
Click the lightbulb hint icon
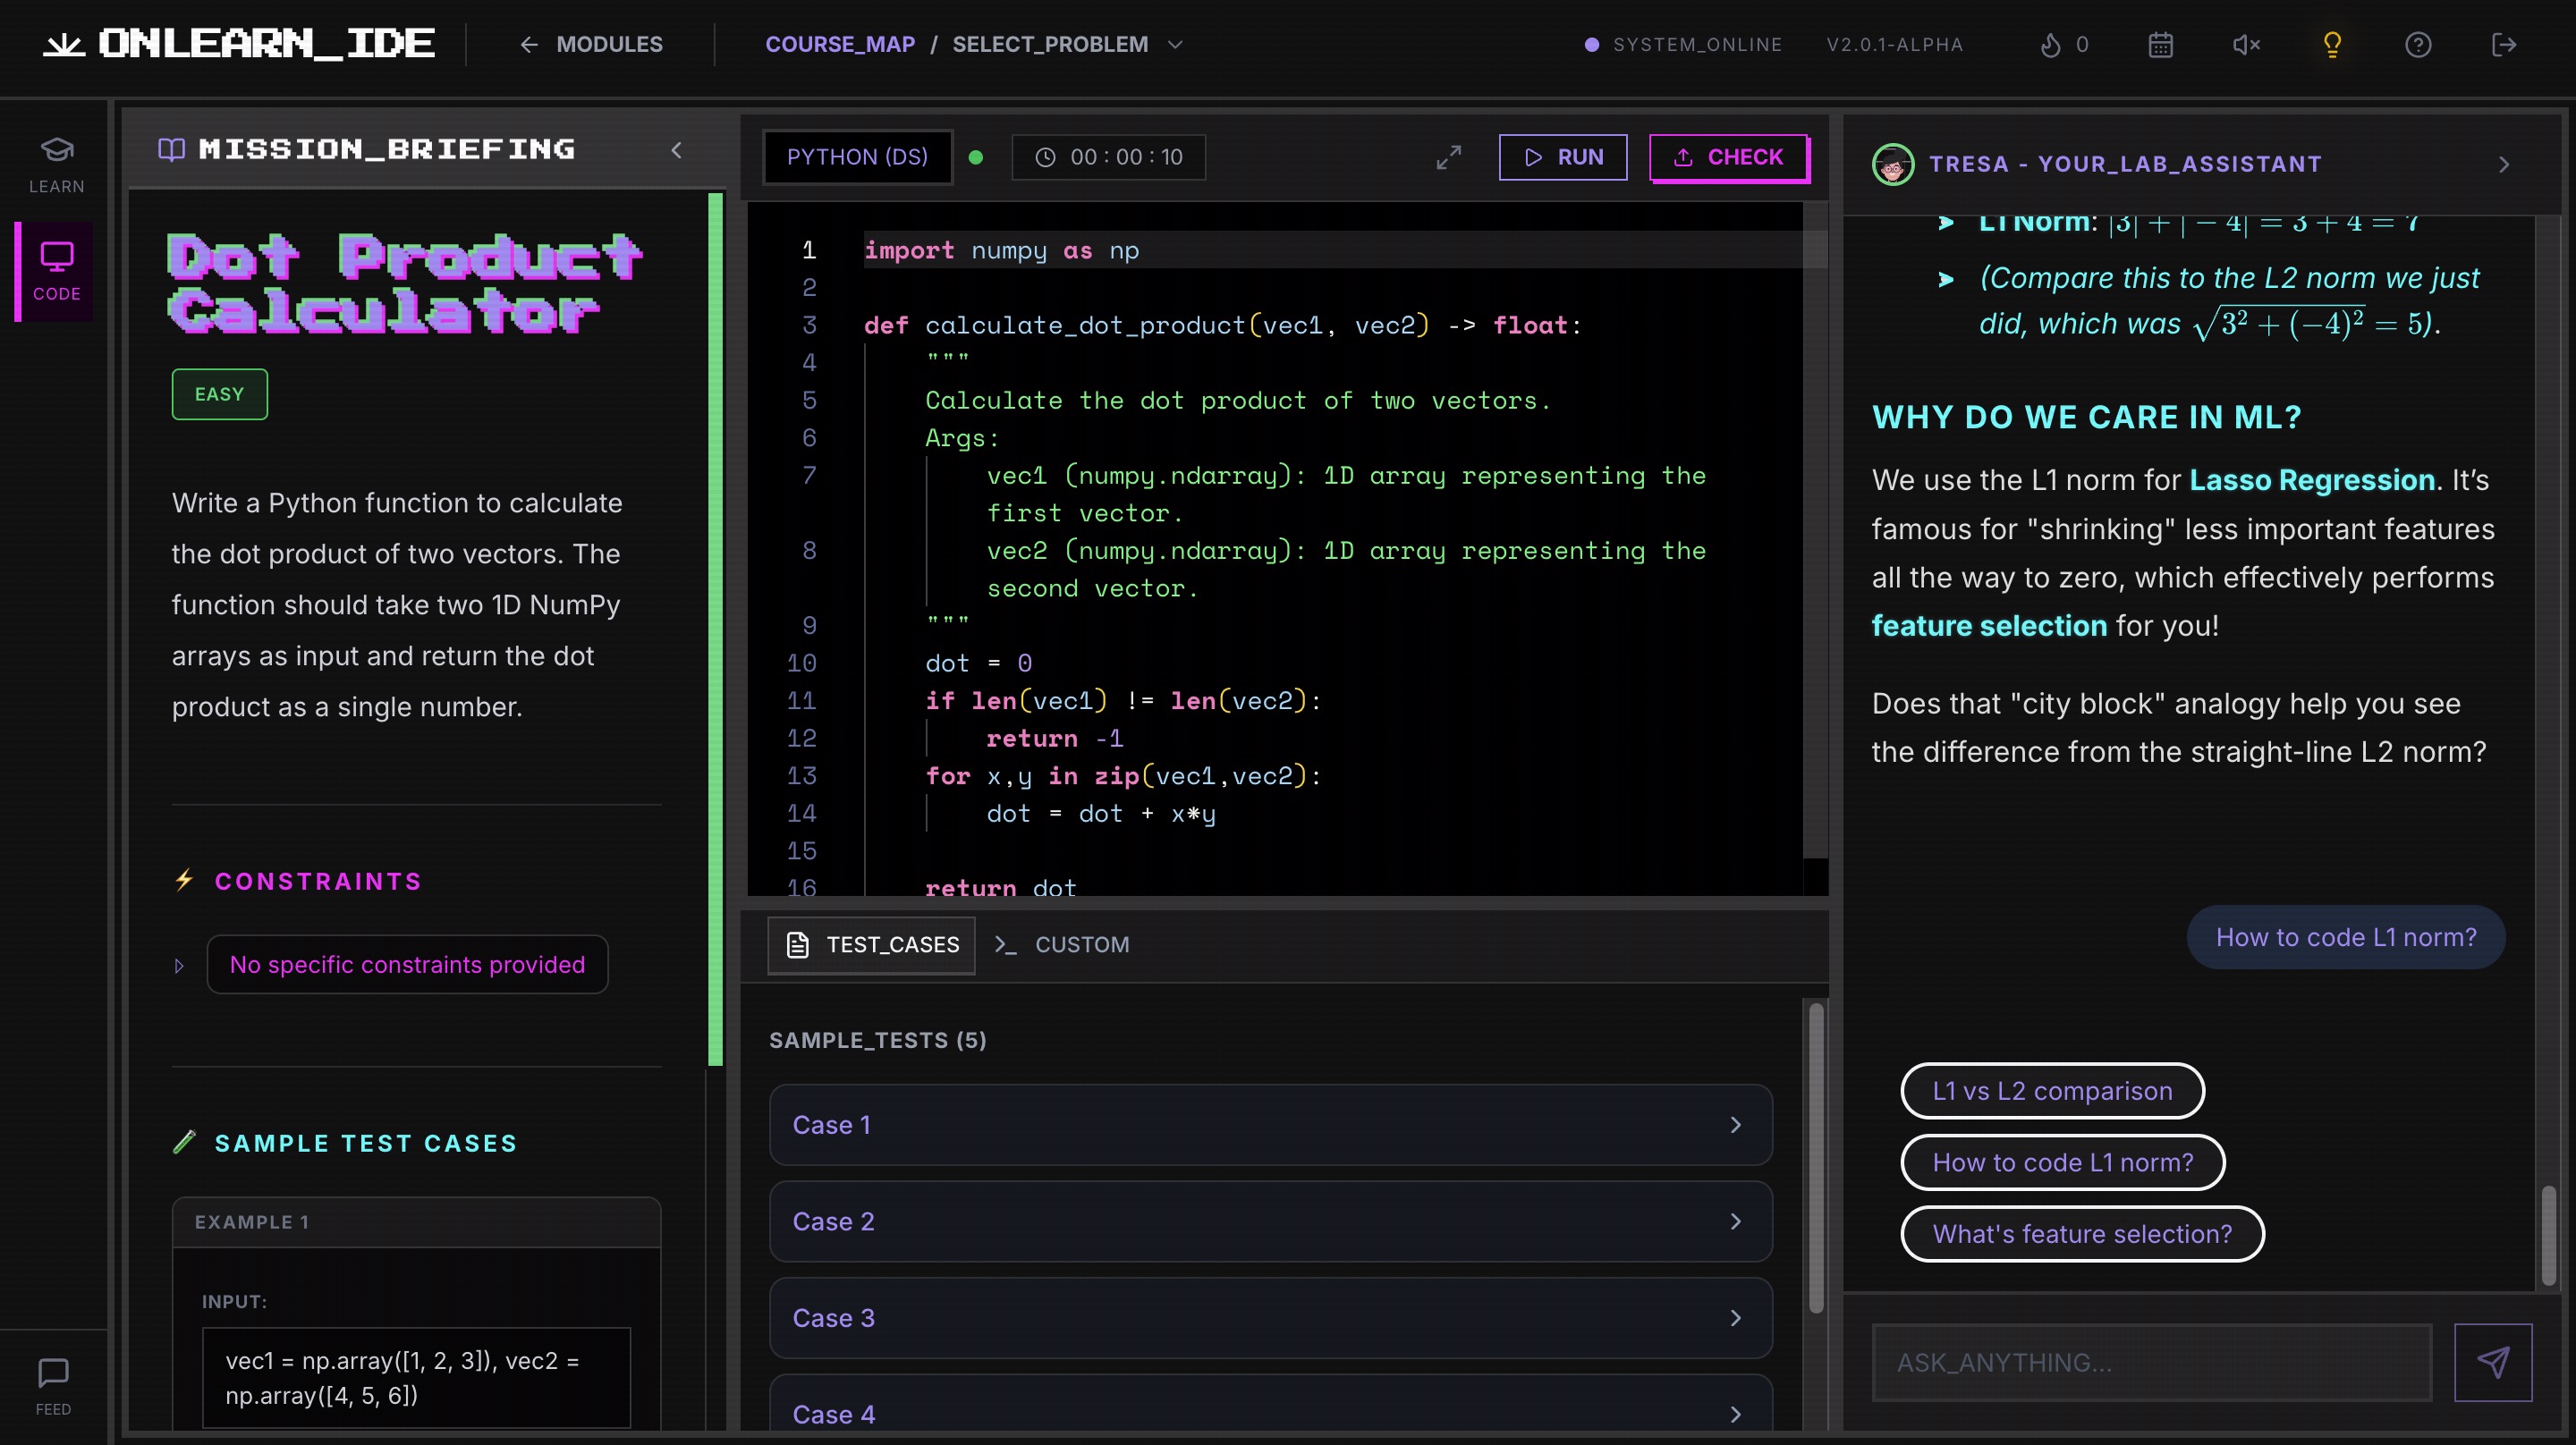tap(2332, 45)
